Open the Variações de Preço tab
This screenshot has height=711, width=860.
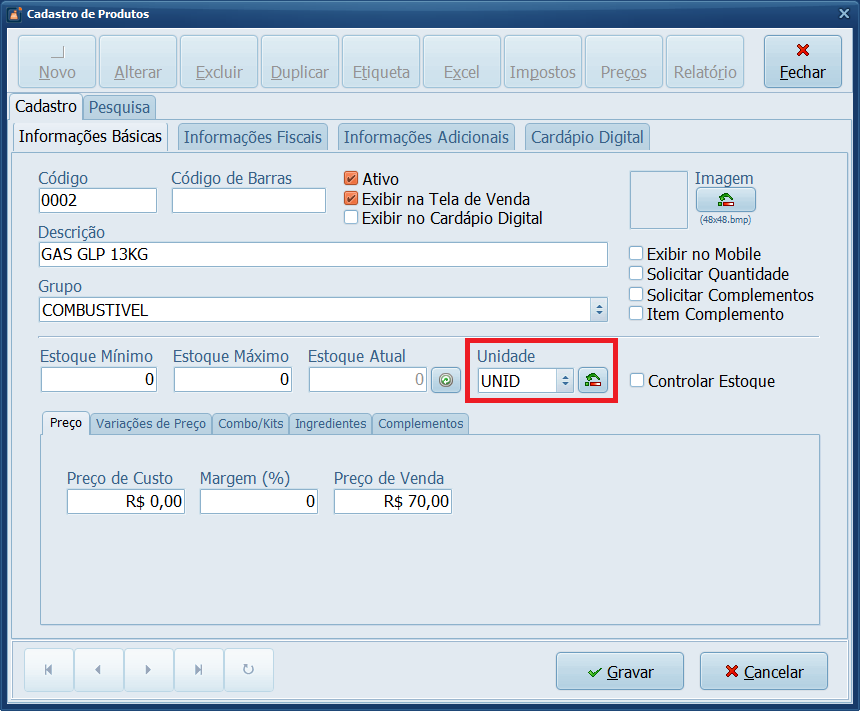point(151,424)
